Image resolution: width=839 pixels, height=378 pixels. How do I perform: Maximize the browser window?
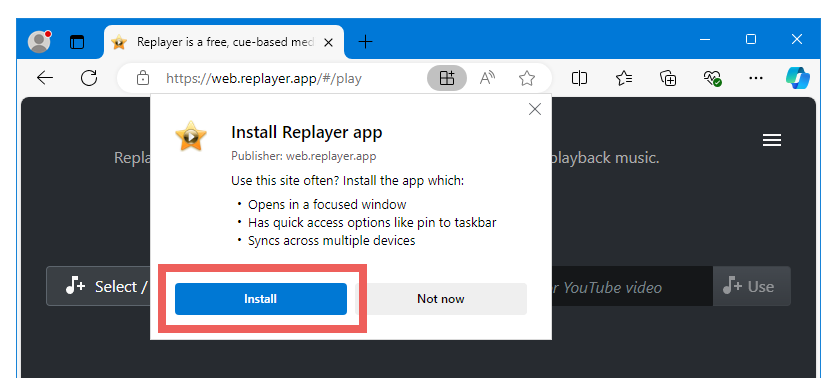point(751,40)
